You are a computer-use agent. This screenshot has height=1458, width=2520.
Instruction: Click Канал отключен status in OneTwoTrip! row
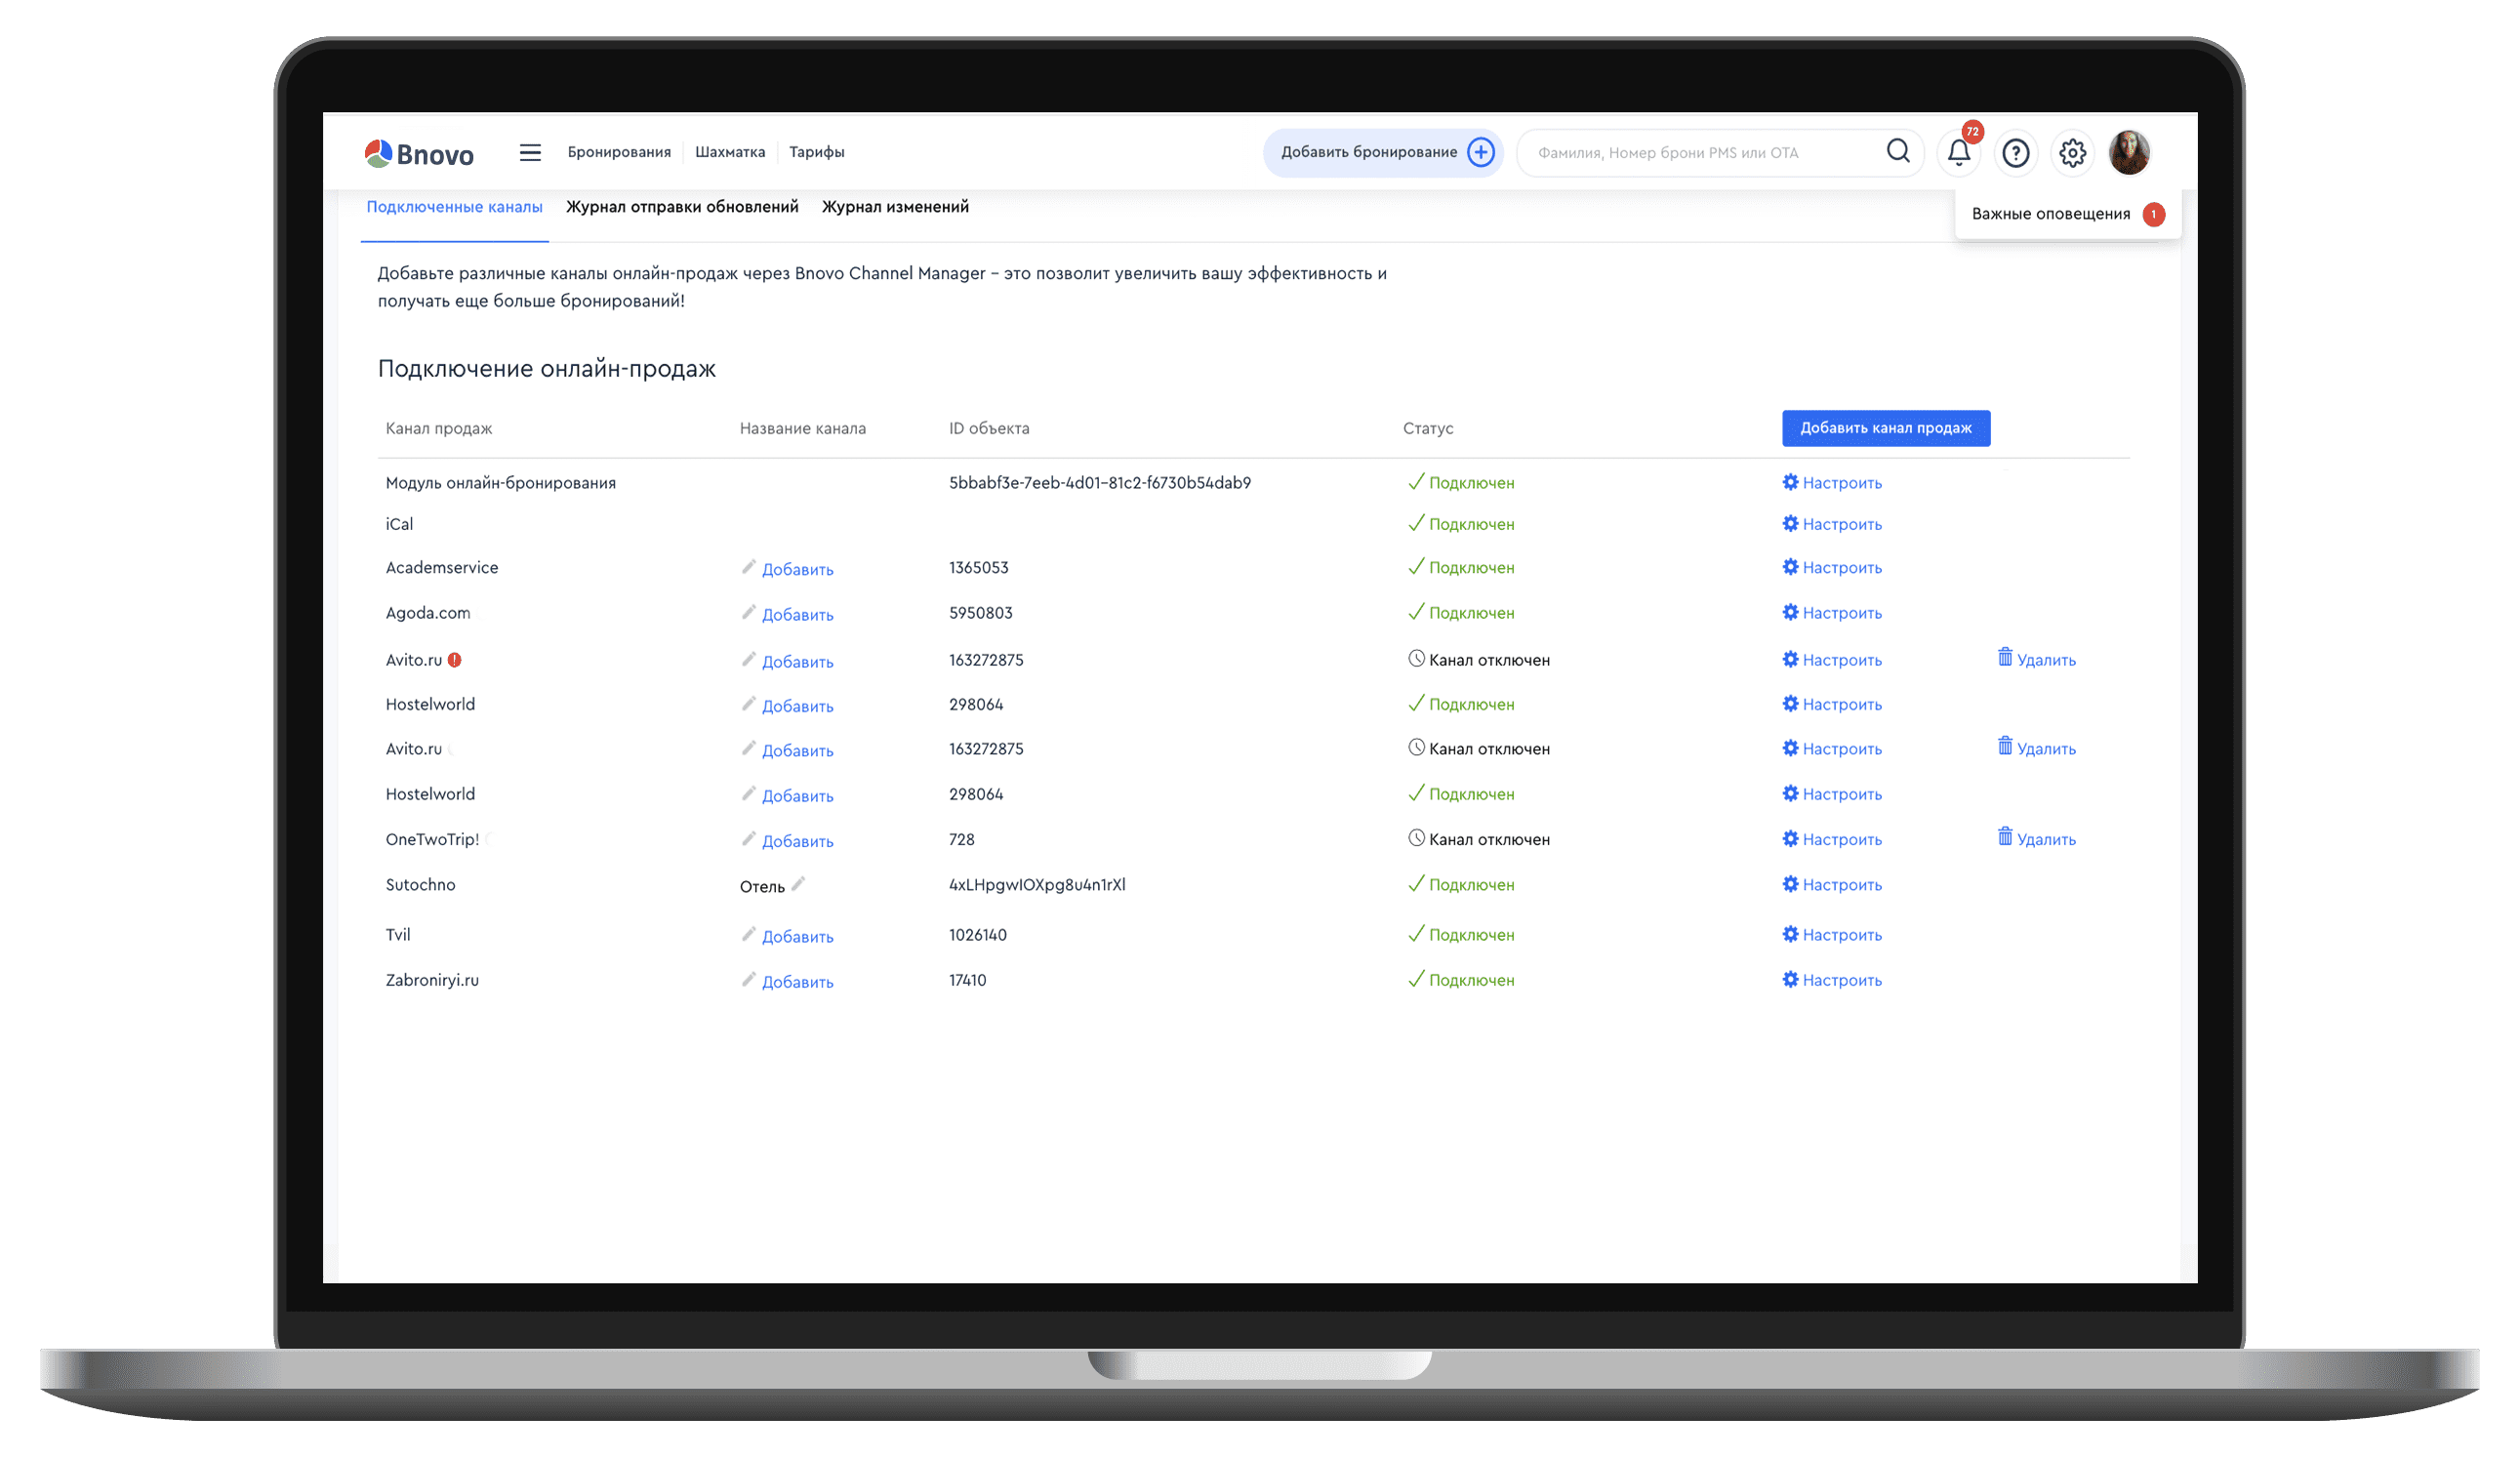(1478, 839)
